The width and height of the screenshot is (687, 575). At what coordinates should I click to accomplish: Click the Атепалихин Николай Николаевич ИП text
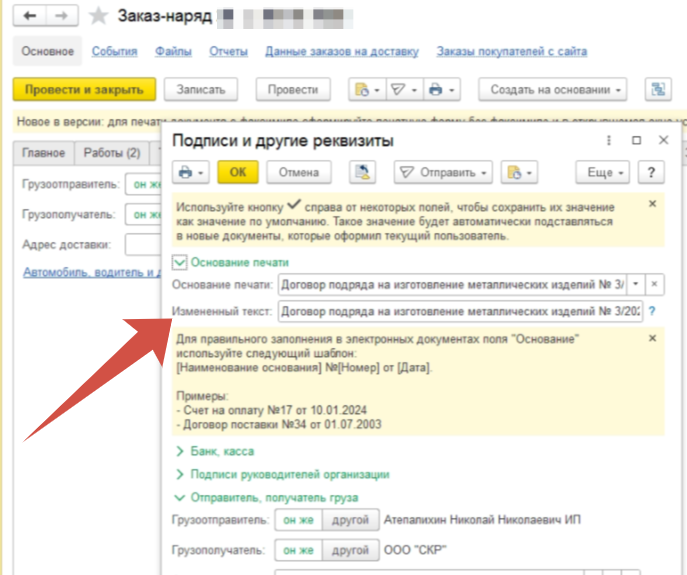point(482,520)
